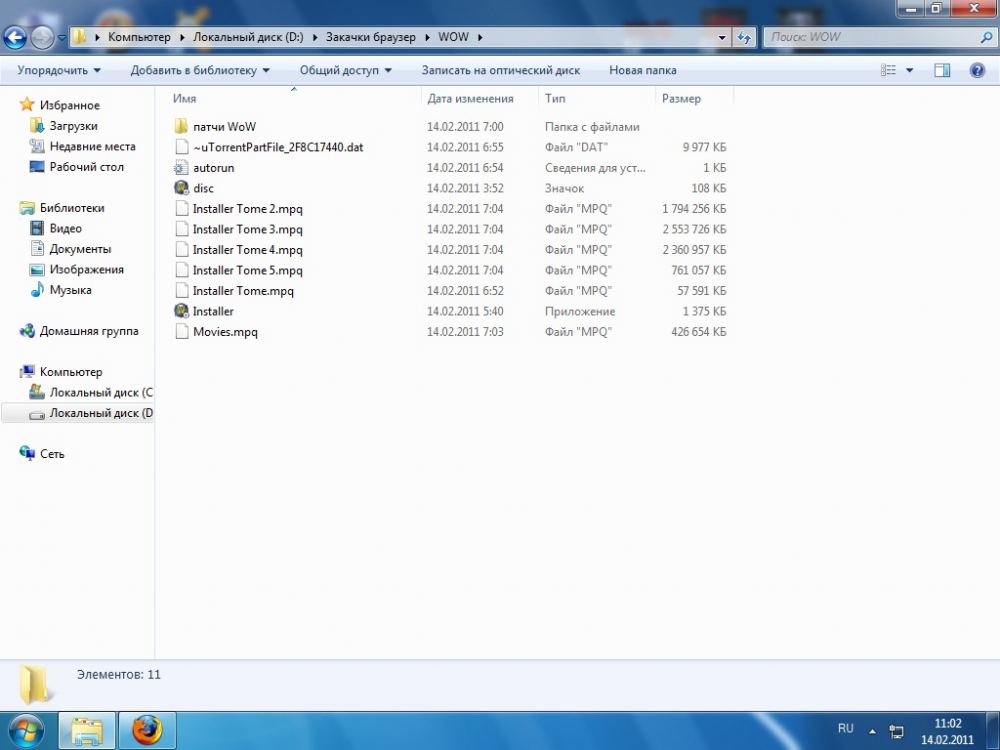This screenshot has width=1000, height=750.
Task: Click the change view icon
Action: [x=888, y=70]
